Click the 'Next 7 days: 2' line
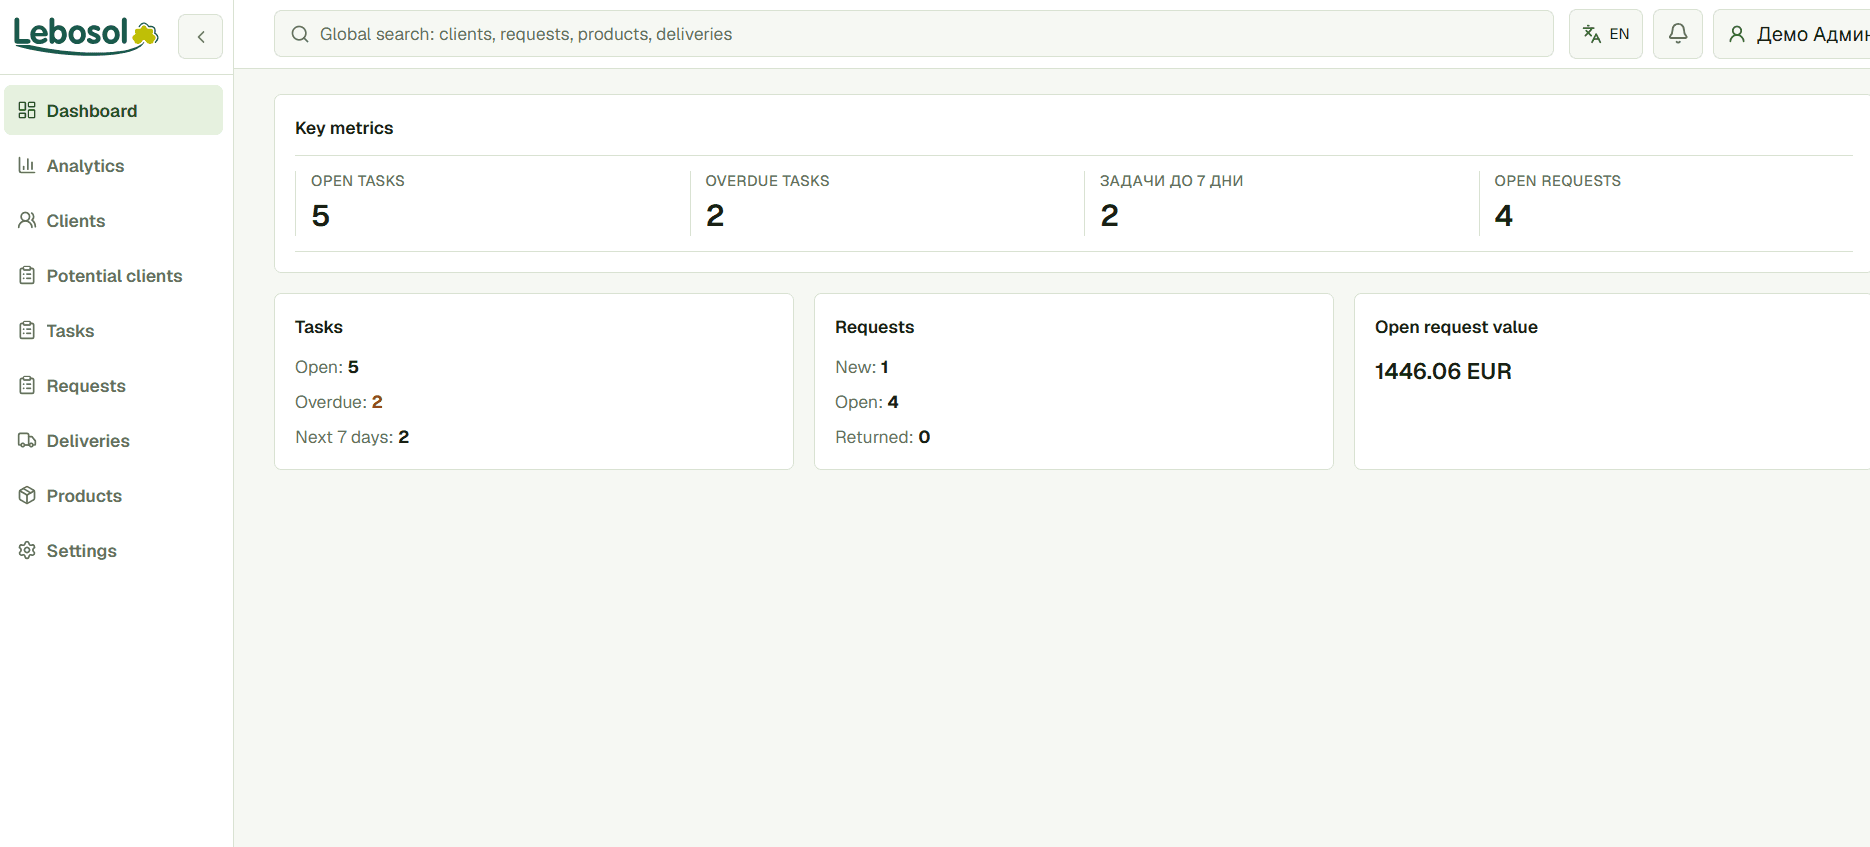This screenshot has width=1870, height=847. coord(352,437)
